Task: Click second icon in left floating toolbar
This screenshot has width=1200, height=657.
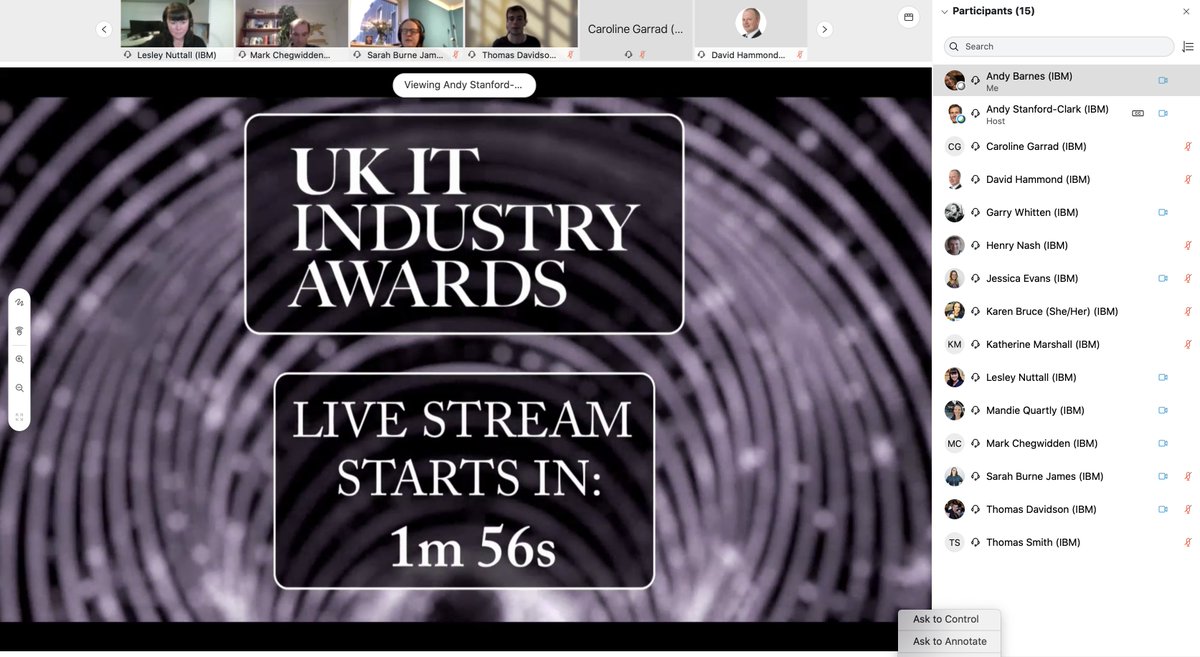Action: click(19, 330)
